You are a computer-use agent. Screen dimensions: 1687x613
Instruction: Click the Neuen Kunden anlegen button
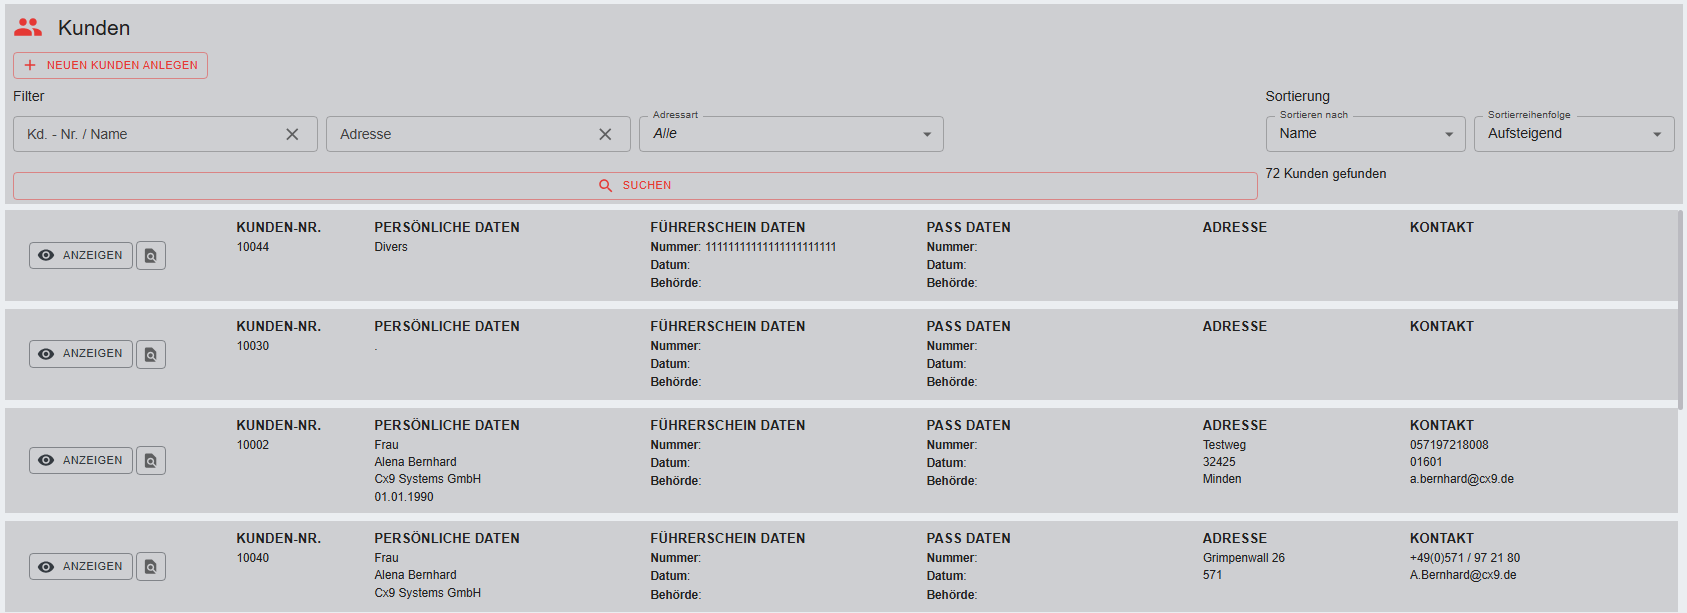click(x=110, y=65)
